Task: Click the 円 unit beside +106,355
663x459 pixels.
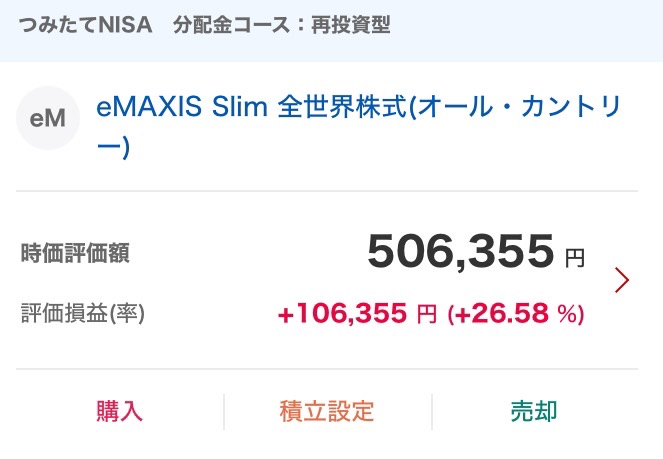Action: click(x=426, y=315)
